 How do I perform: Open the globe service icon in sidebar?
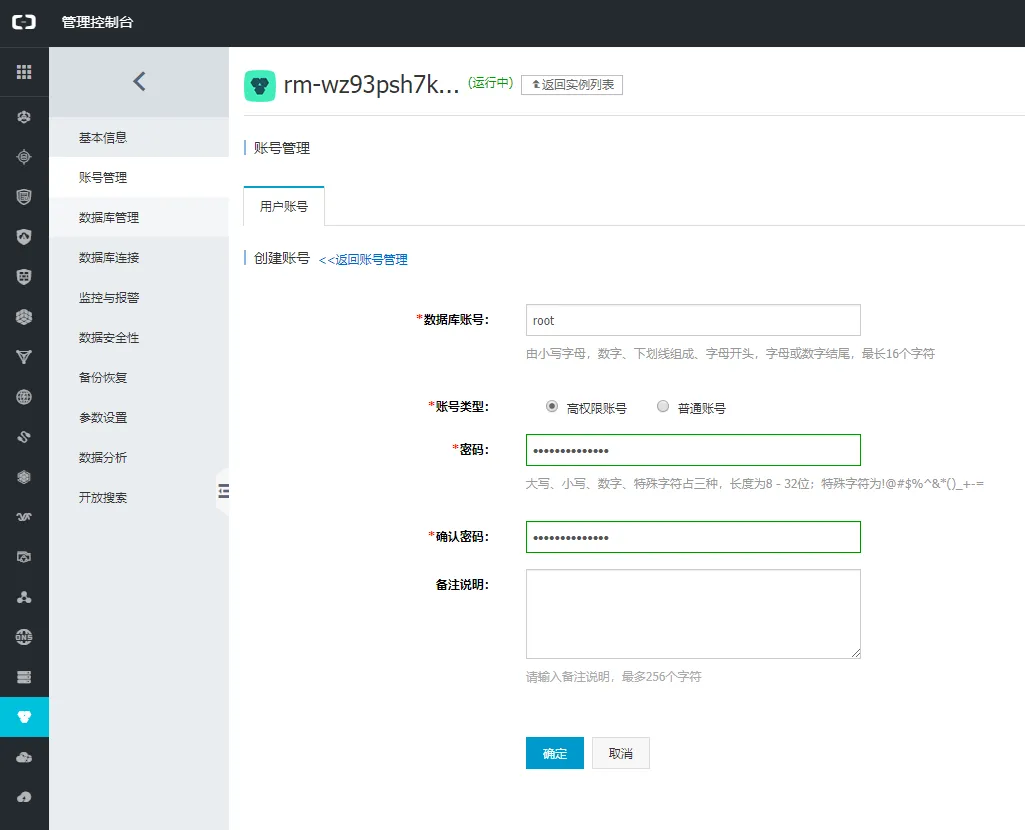[x=24, y=397]
